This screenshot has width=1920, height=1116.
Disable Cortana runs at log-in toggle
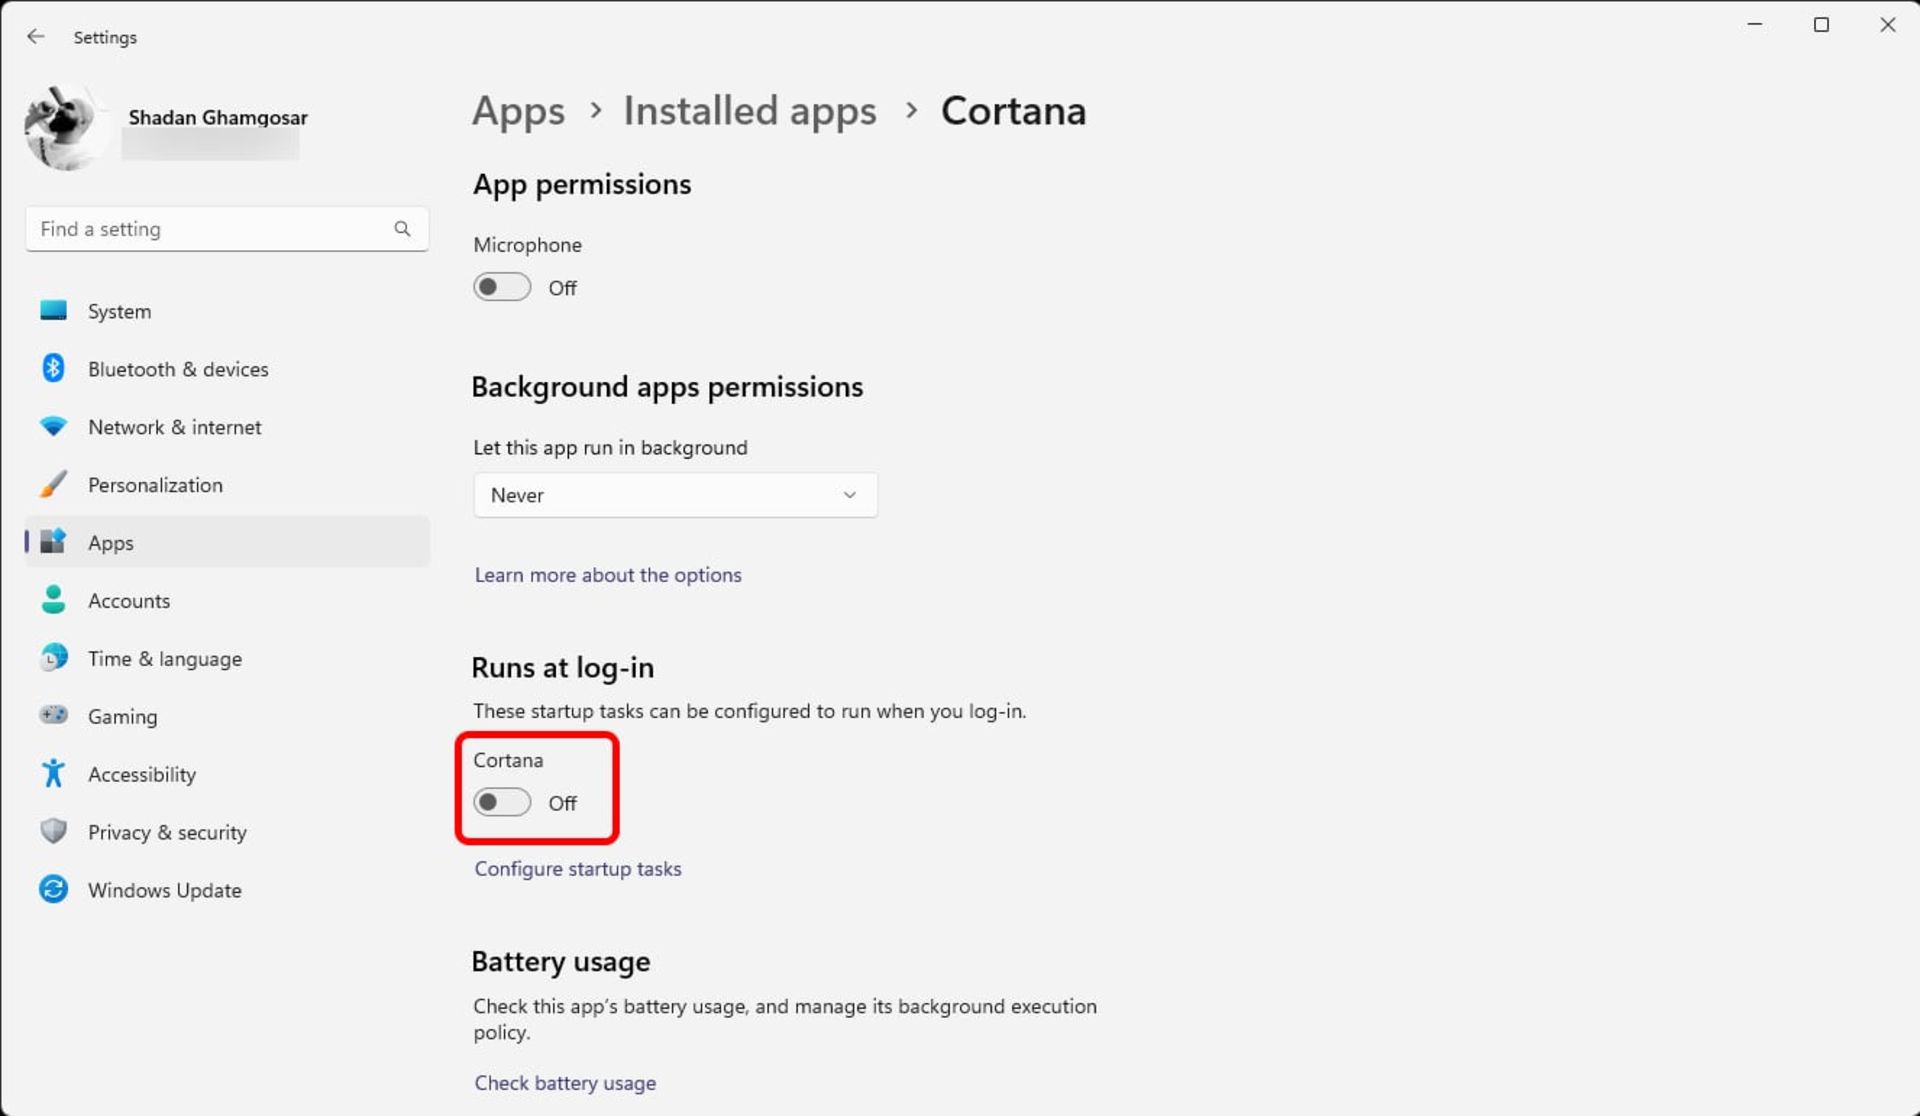click(x=502, y=801)
